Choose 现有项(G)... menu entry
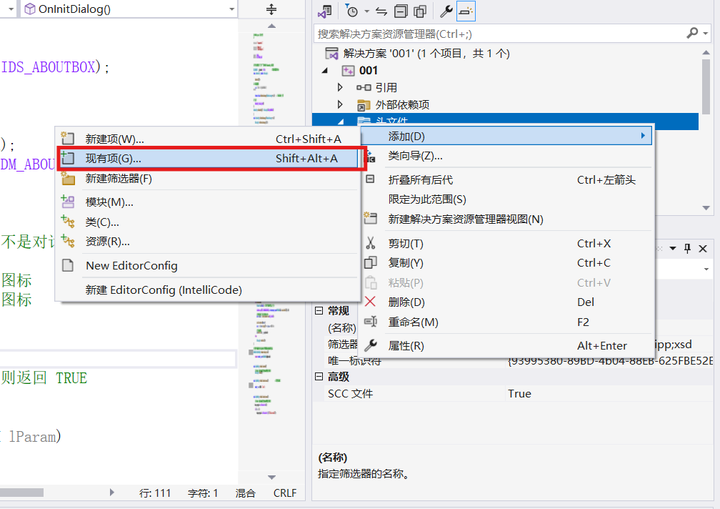 click(207, 158)
